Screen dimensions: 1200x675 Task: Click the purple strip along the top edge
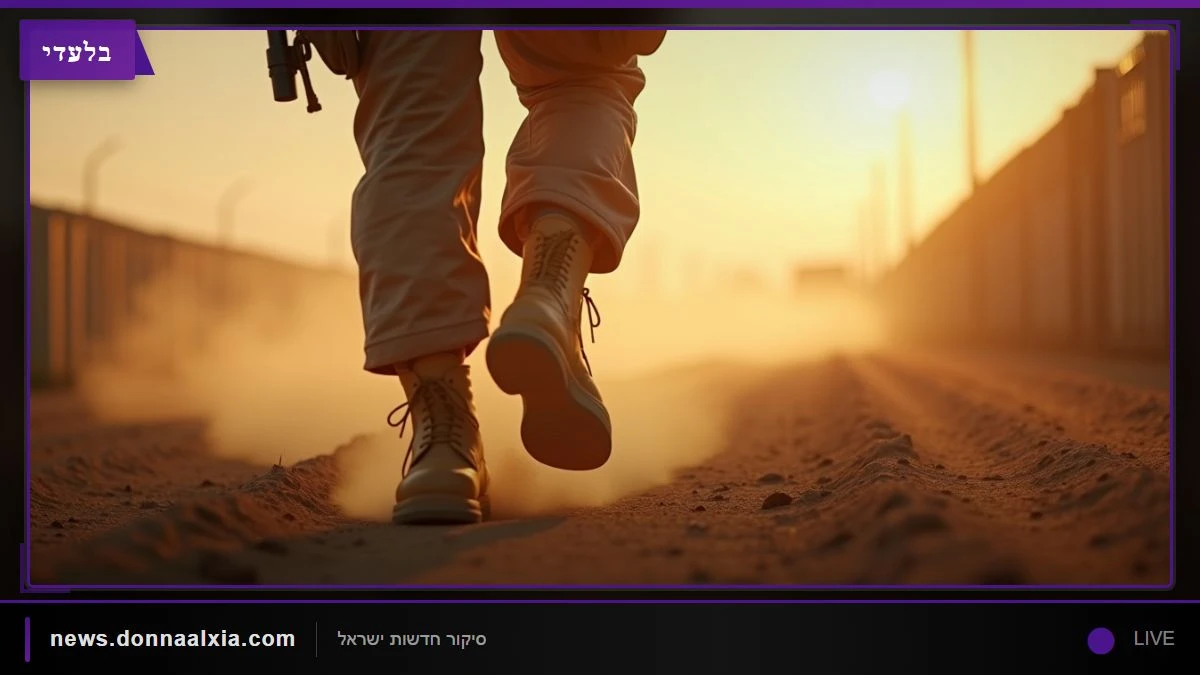[600, 4]
